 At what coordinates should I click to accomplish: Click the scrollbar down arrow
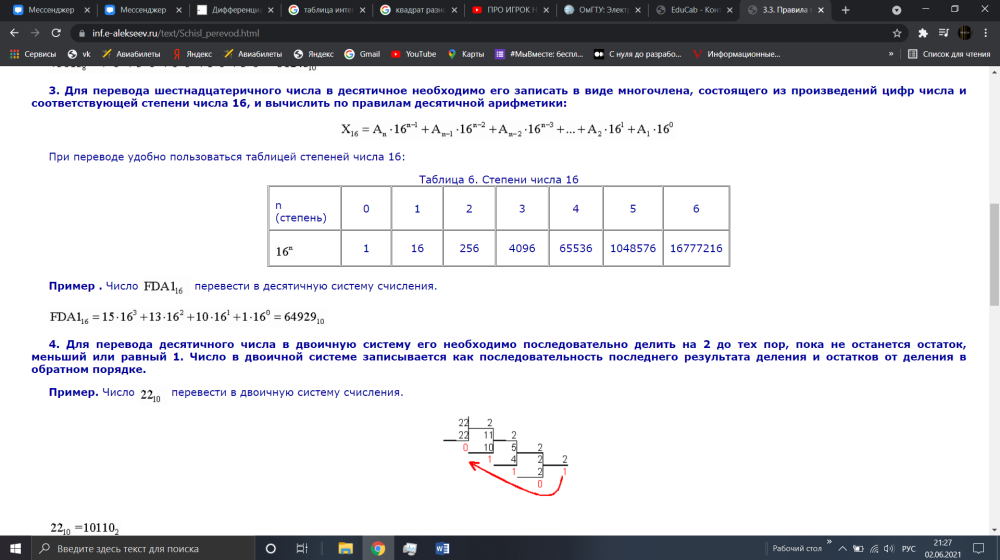tap(994, 530)
